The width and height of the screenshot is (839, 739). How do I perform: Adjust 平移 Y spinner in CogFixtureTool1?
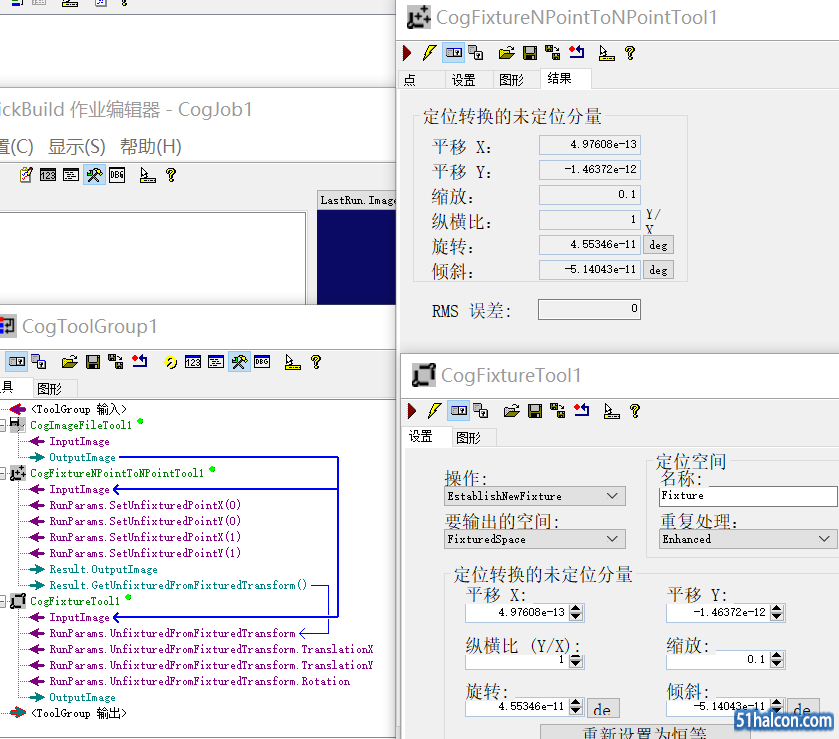point(777,612)
